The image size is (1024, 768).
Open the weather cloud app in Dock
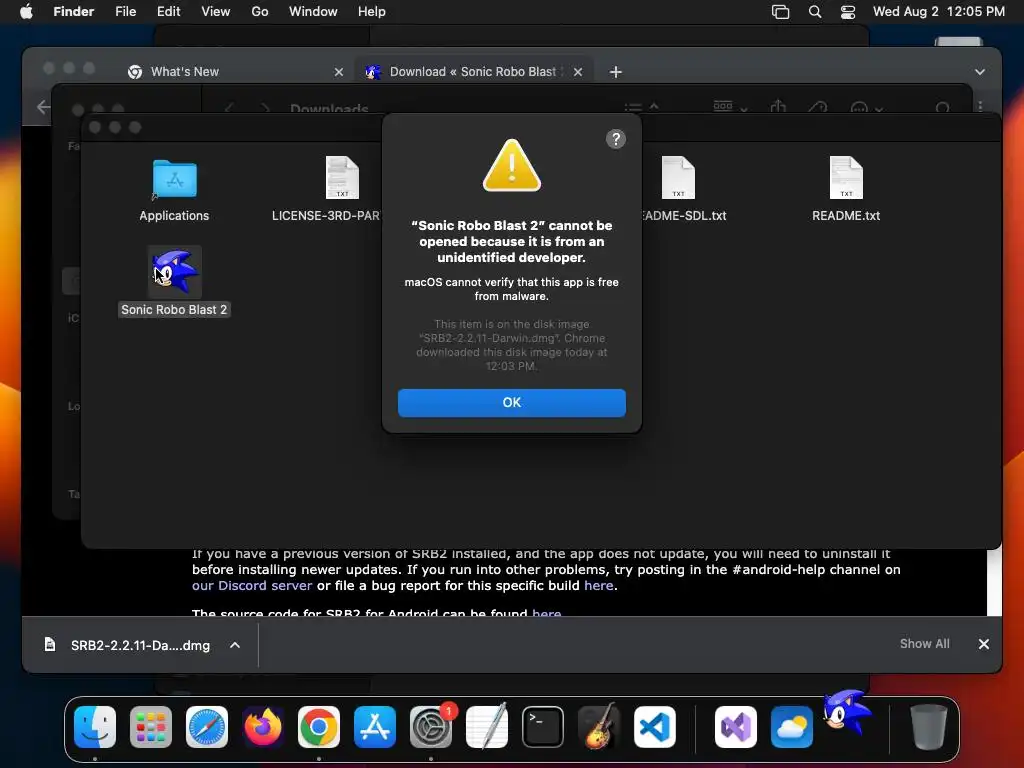(x=792, y=727)
